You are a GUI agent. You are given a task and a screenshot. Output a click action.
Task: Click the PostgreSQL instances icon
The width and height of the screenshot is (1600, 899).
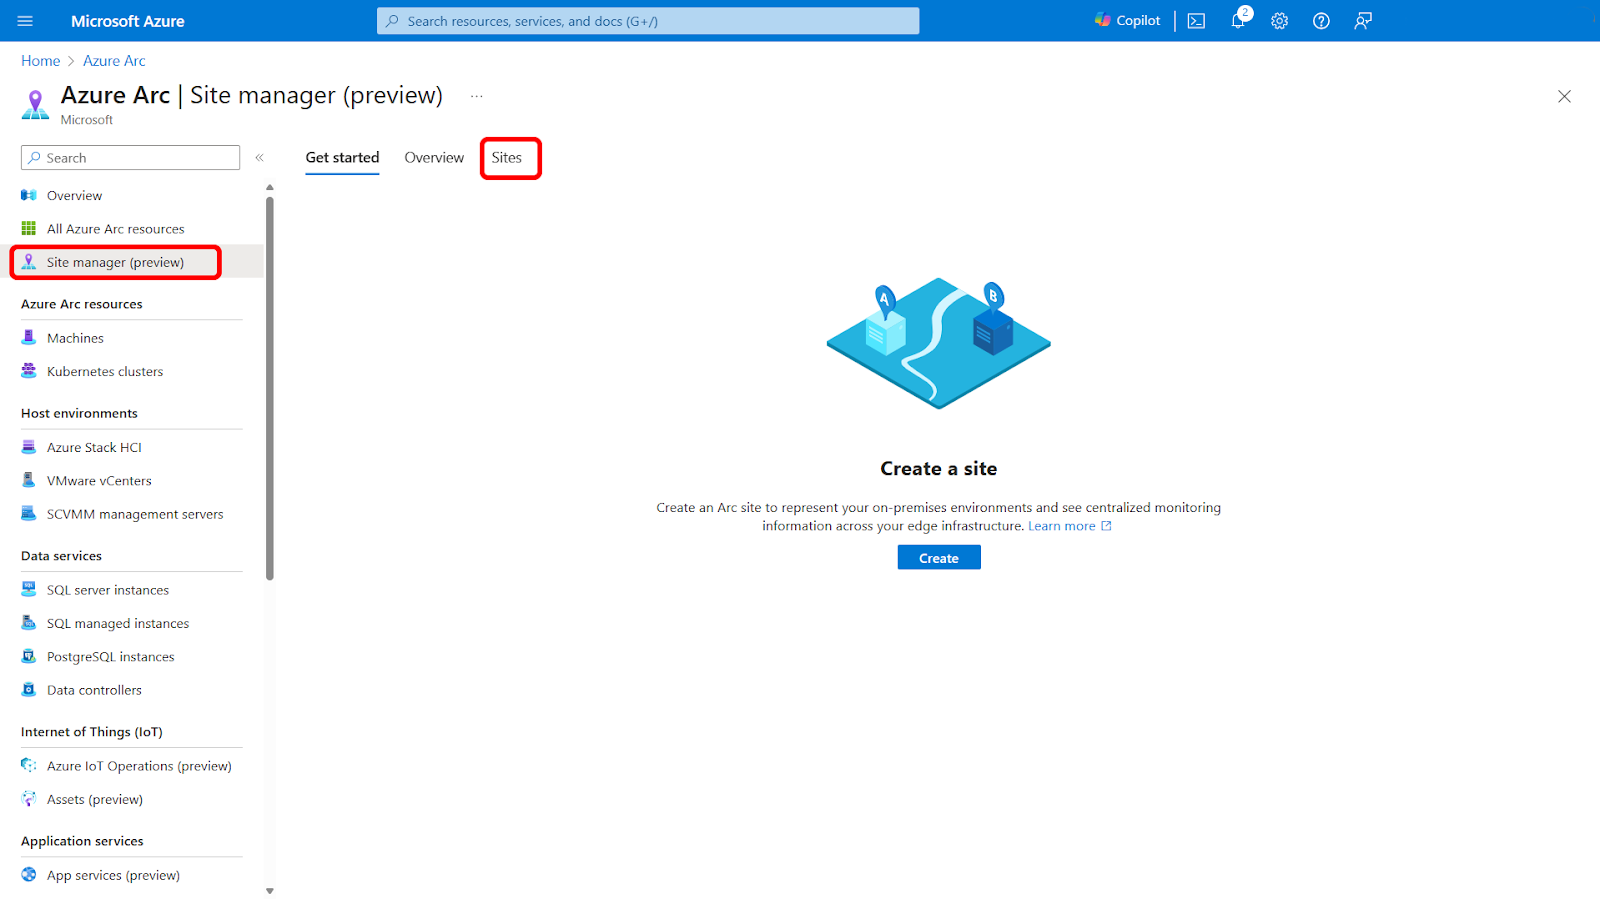(29, 657)
